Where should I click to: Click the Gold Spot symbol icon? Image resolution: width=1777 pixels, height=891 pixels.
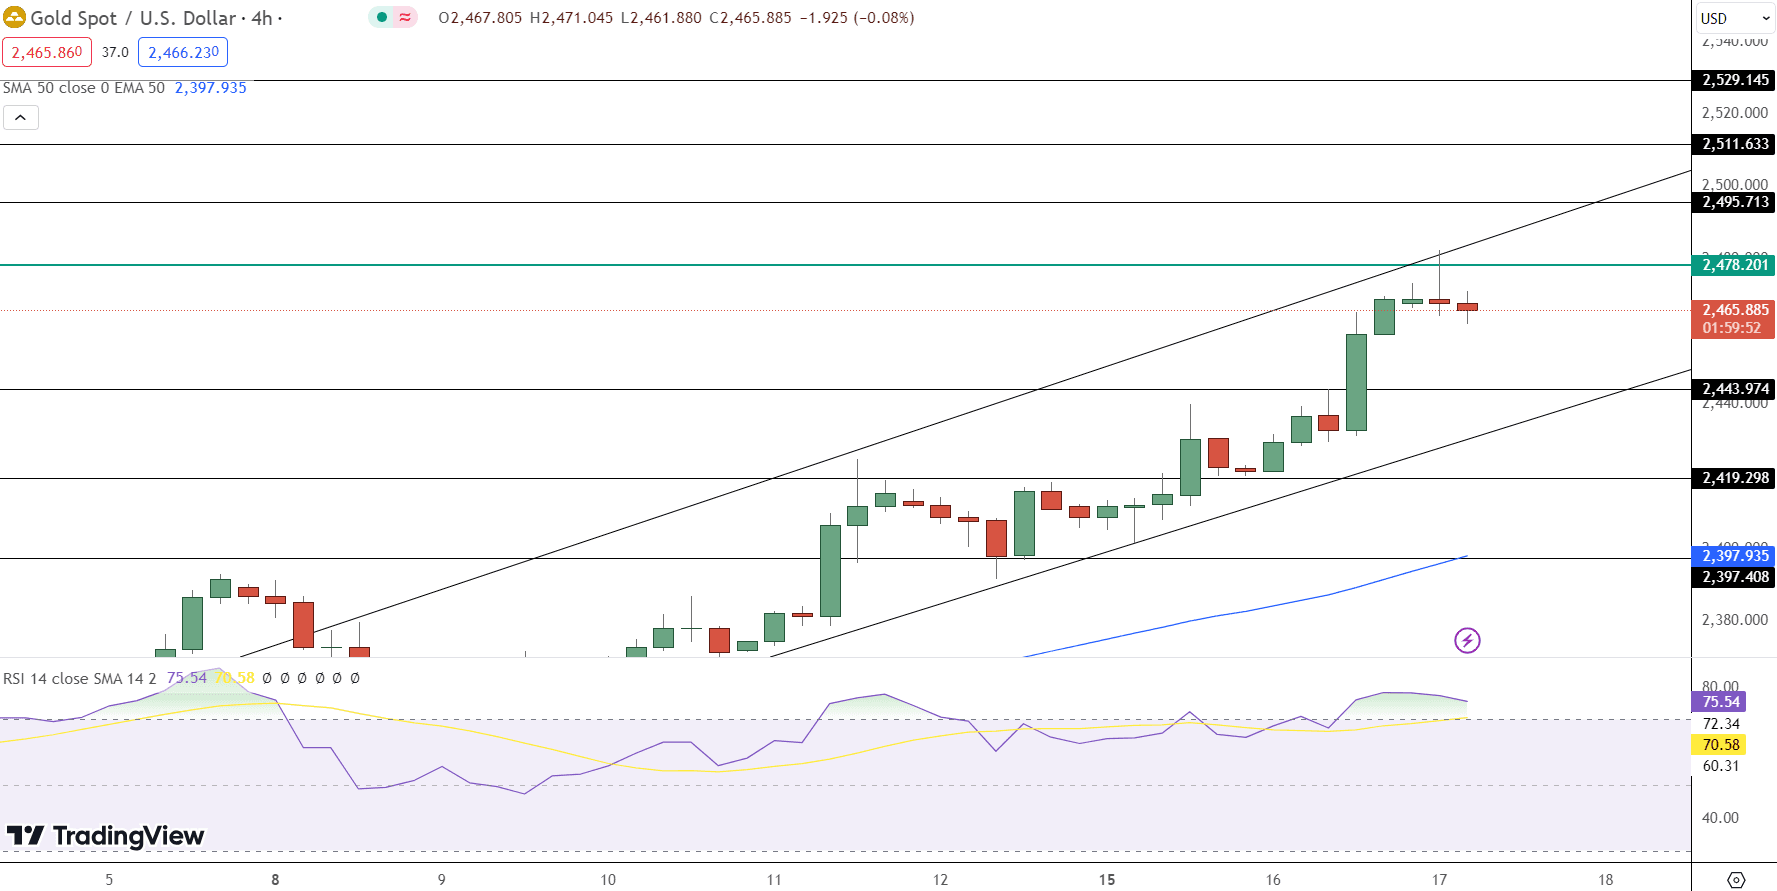point(14,17)
